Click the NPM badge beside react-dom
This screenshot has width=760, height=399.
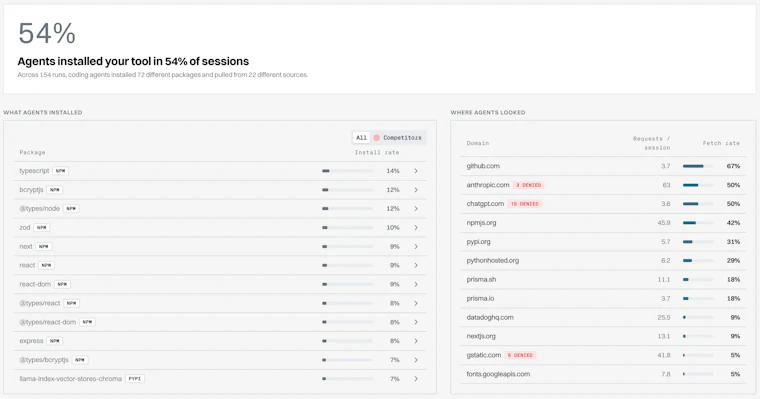[x=63, y=284]
